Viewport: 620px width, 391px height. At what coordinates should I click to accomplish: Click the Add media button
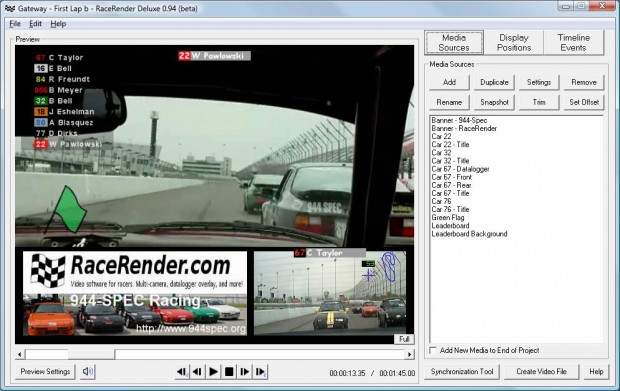click(x=449, y=82)
